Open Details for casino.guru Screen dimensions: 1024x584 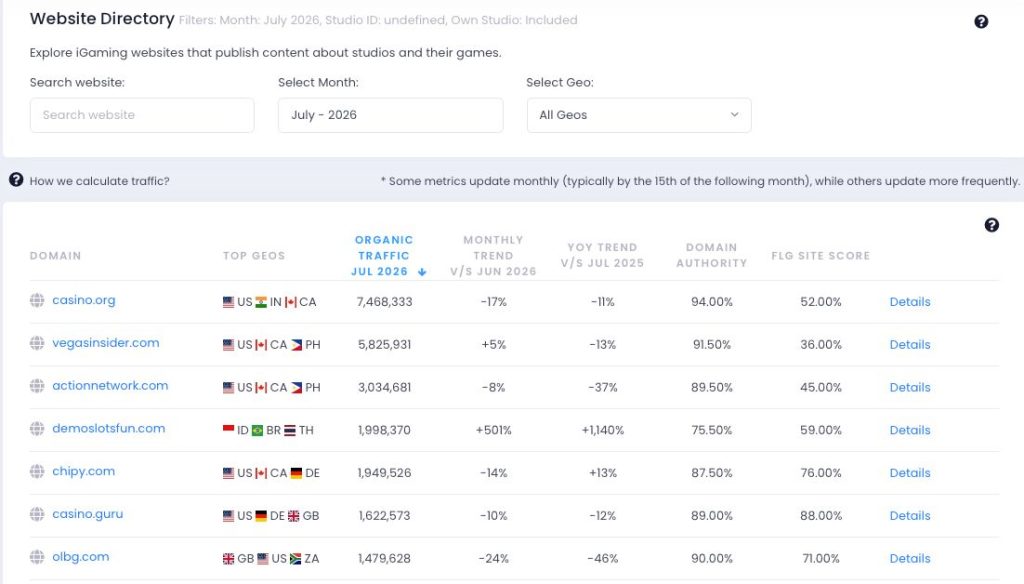click(910, 516)
